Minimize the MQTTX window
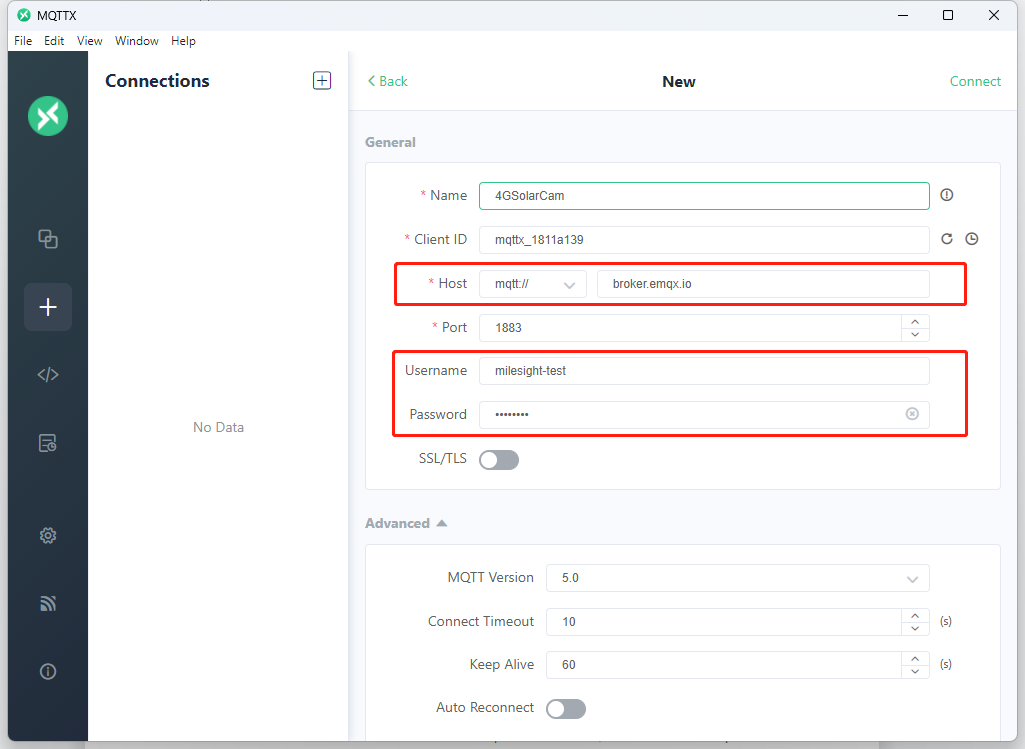 (903, 15)
